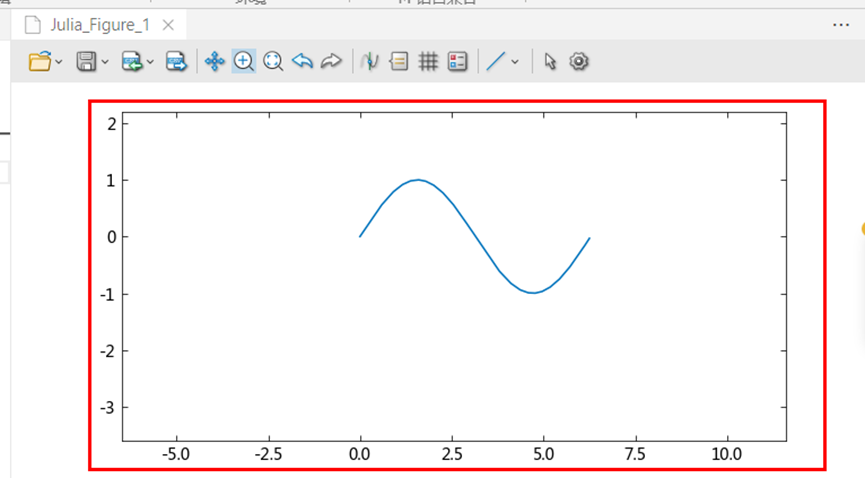Expand the open folder dropdown arrow
The width and height of the screenshot is (865, 478).
(x=59, y=62)
